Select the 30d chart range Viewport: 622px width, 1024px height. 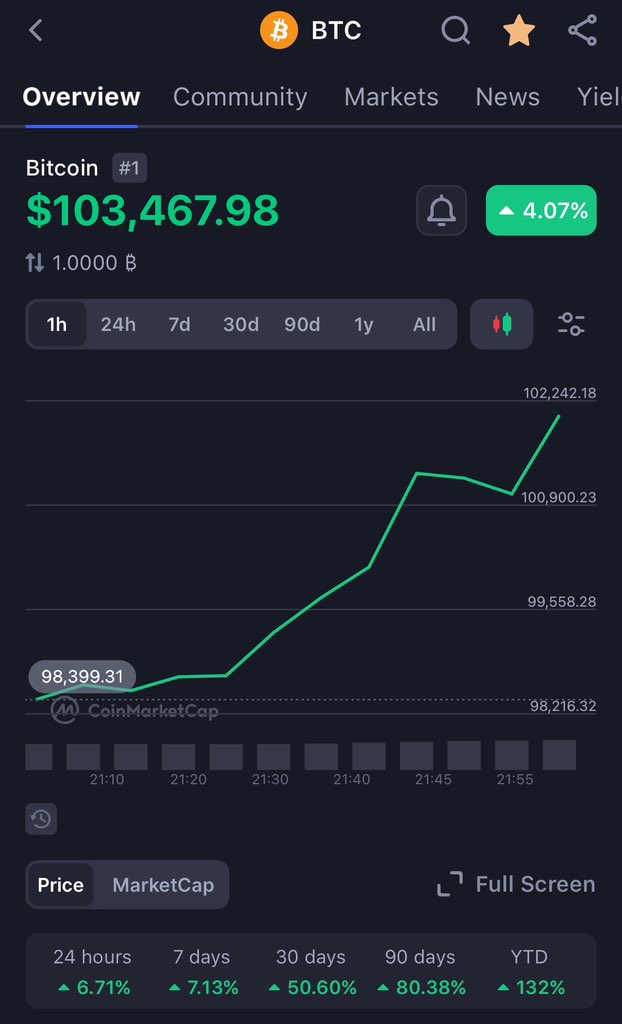241,324
